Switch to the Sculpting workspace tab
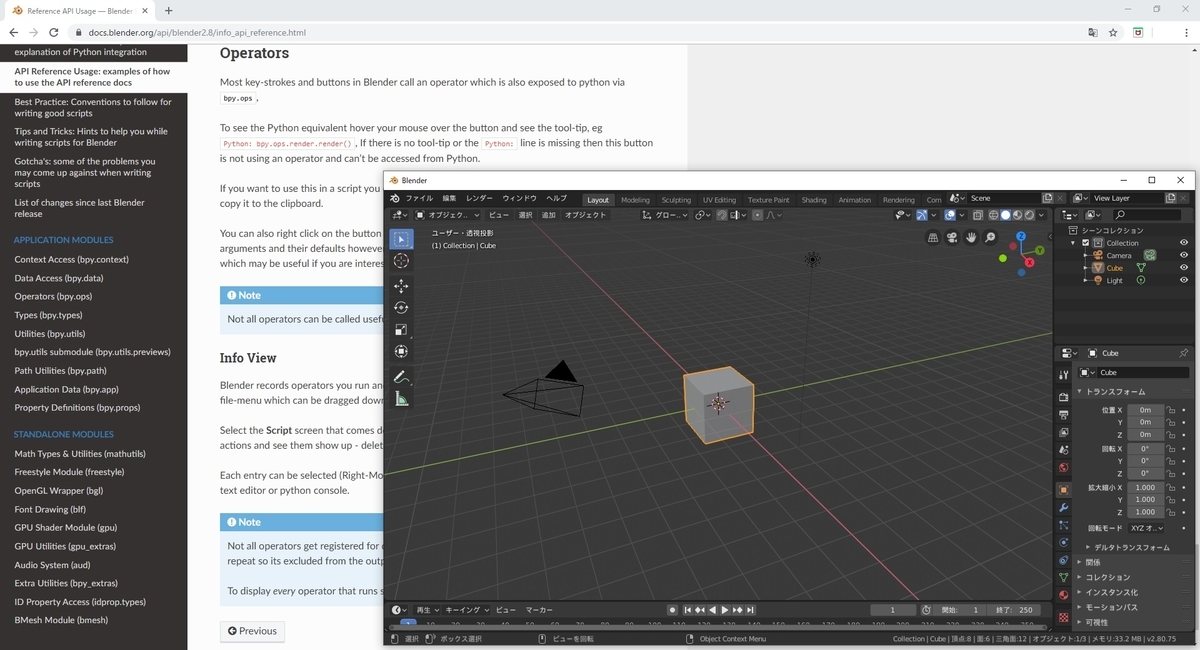 [676, 199]
